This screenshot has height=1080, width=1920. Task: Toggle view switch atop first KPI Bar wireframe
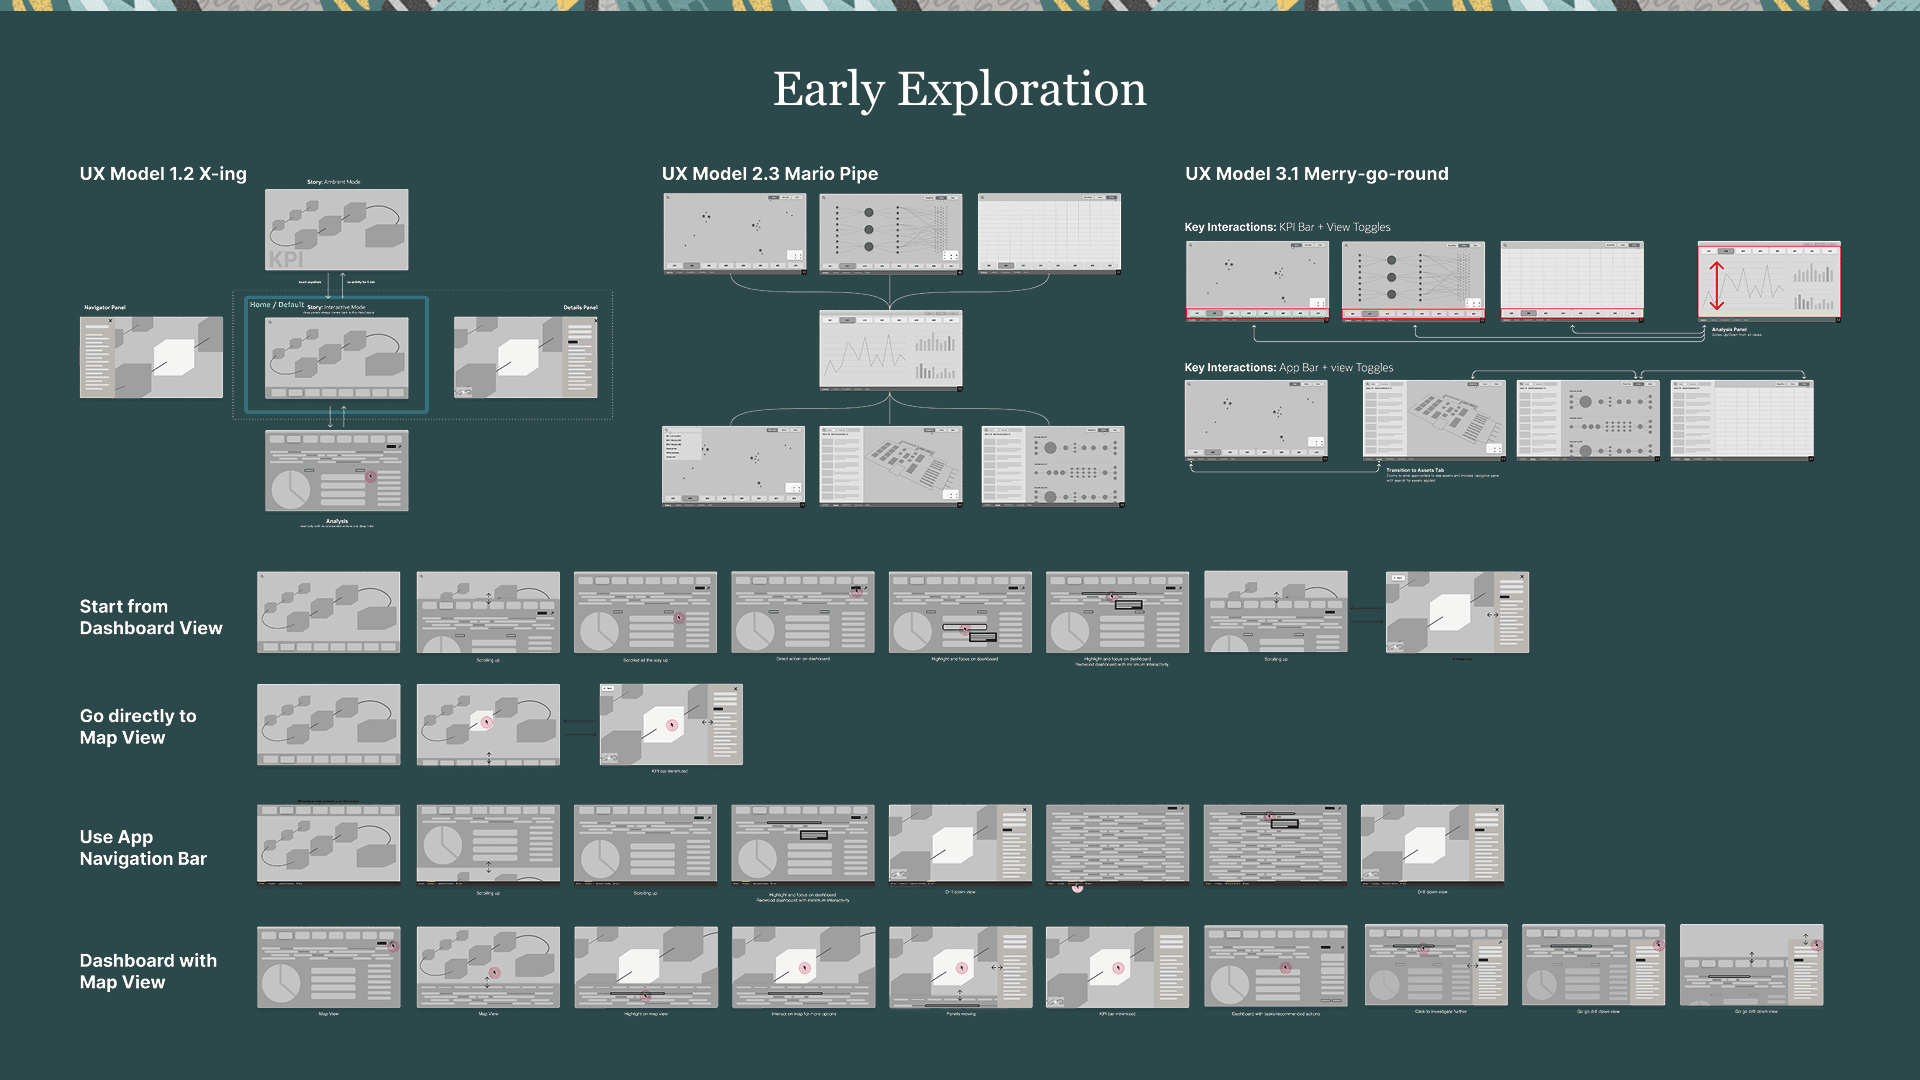pyautogui.click(x=1296, y=245)
